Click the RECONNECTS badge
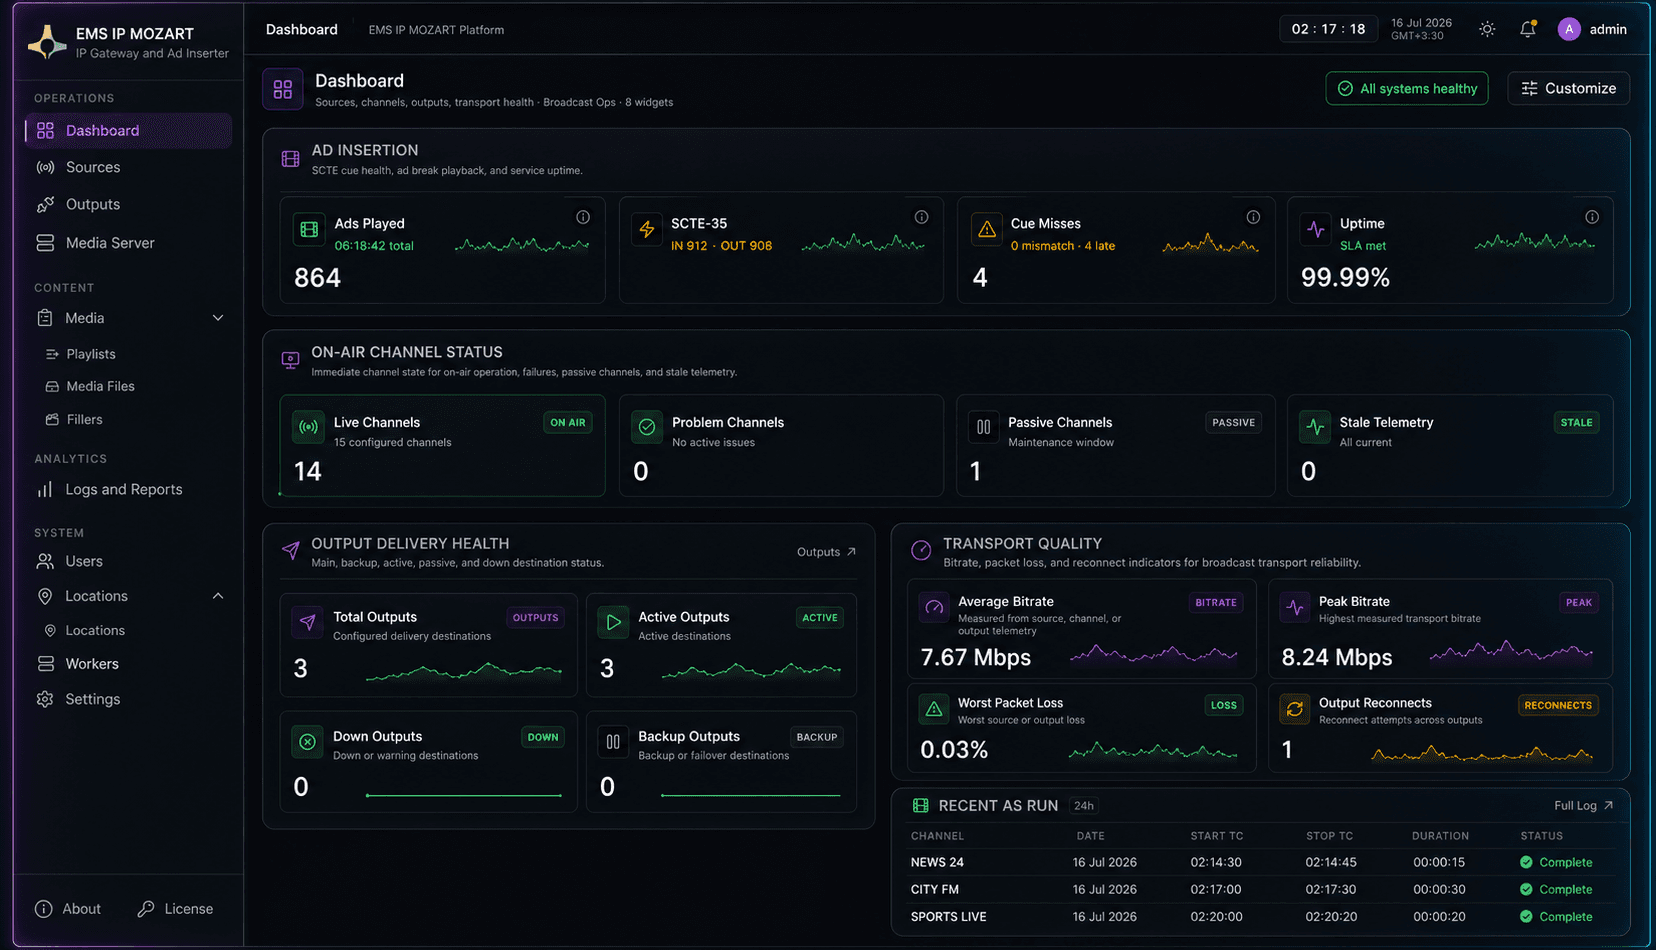Image resolution: width=1656 pixels, height=950 pixels. click(1558, 706)
